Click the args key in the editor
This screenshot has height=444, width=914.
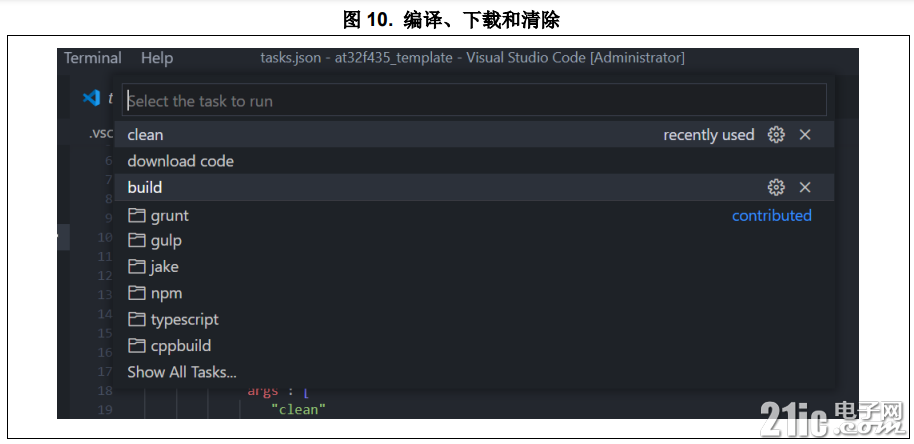263,391
